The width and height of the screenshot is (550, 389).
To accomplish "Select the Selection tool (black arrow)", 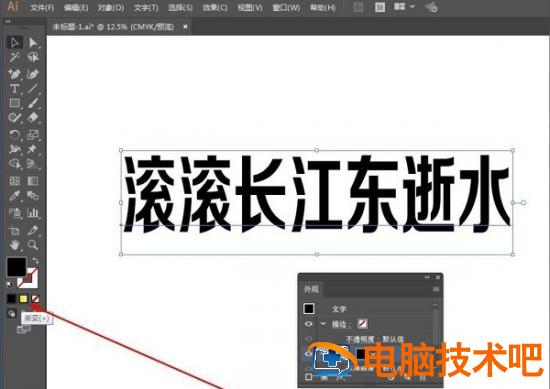I will click(x=14, y=42).
